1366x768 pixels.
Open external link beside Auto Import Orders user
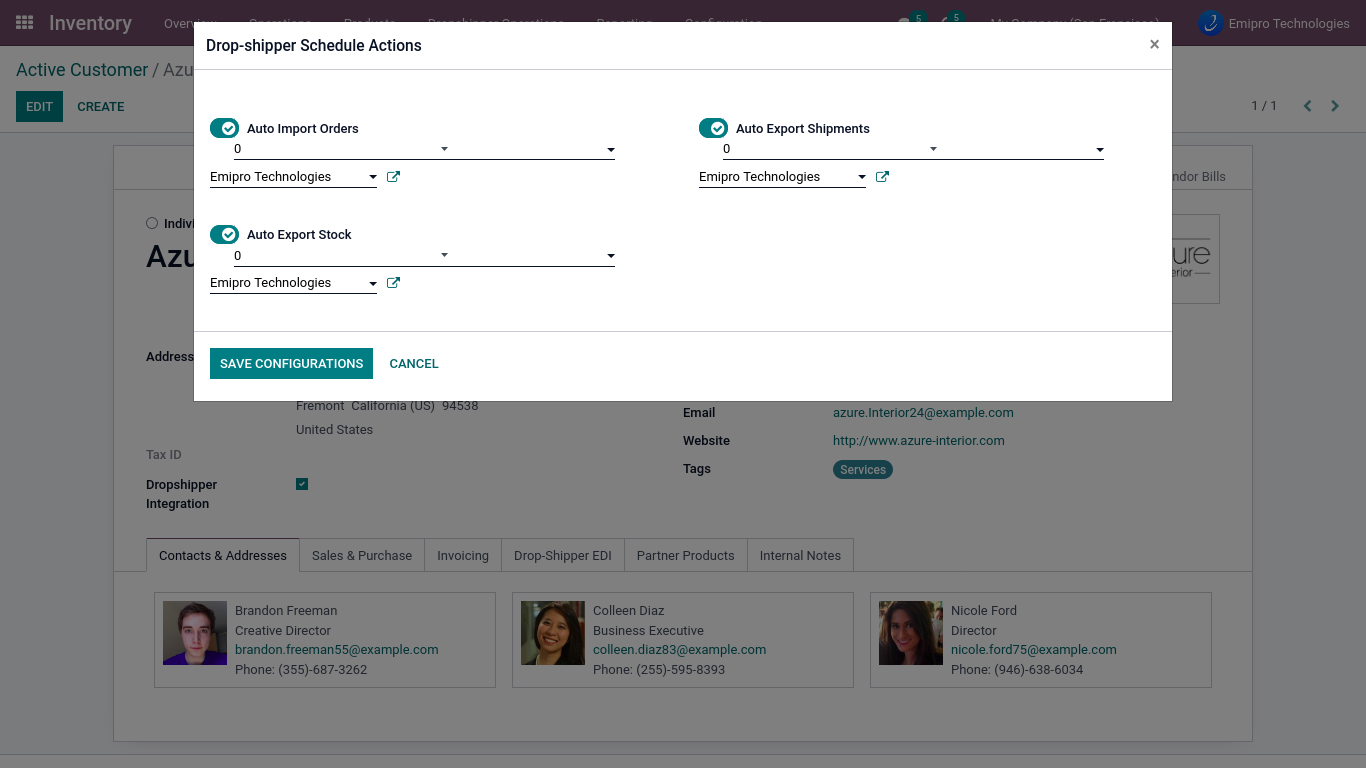(393, 177)
